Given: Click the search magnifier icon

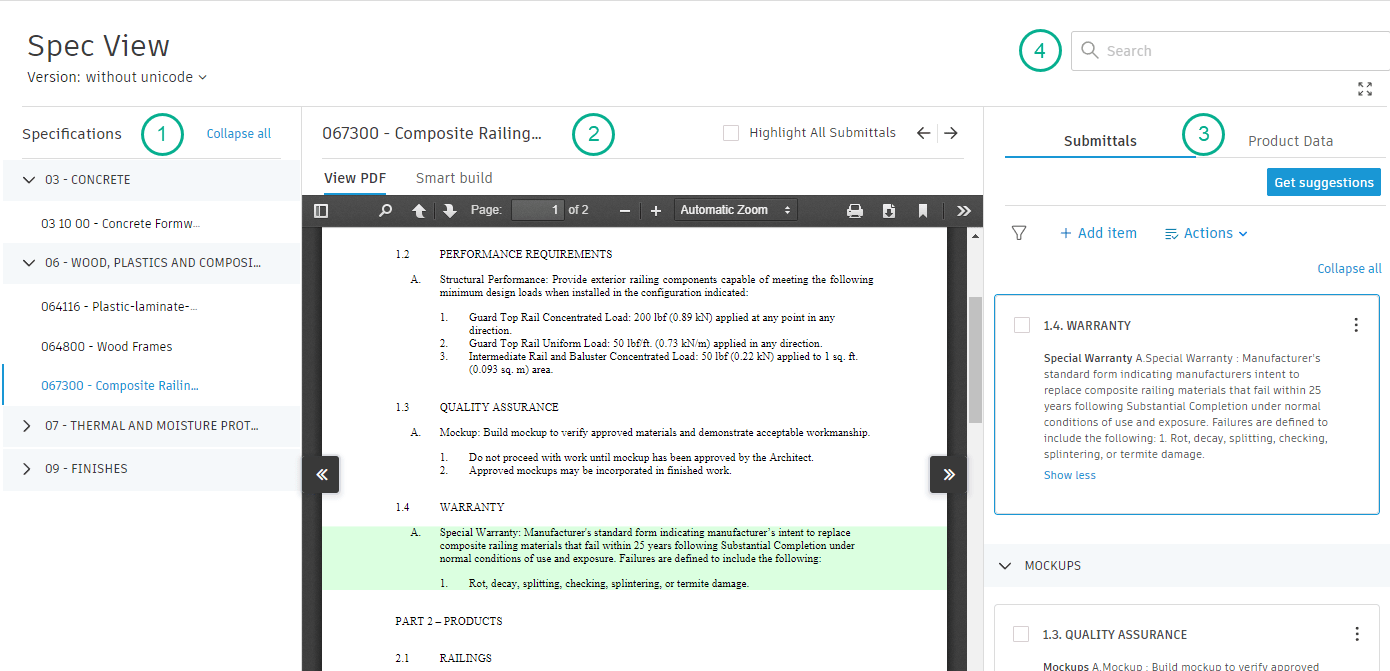Looking at the screenshot, I should [x=1090, y=51].
